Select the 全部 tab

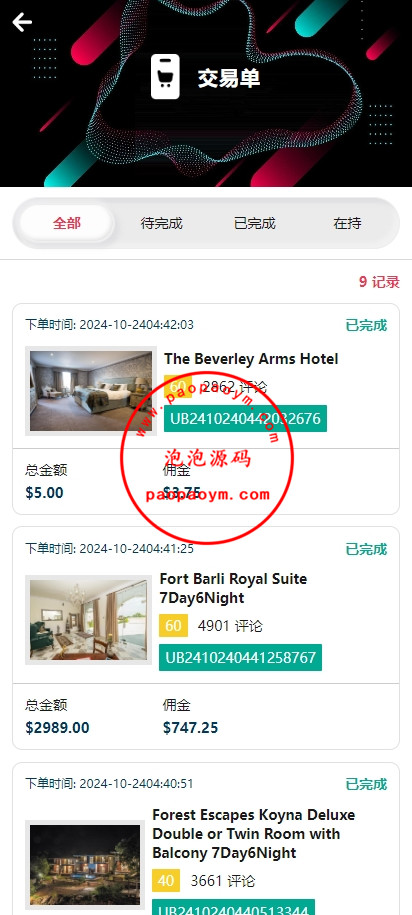click(67, 223)
